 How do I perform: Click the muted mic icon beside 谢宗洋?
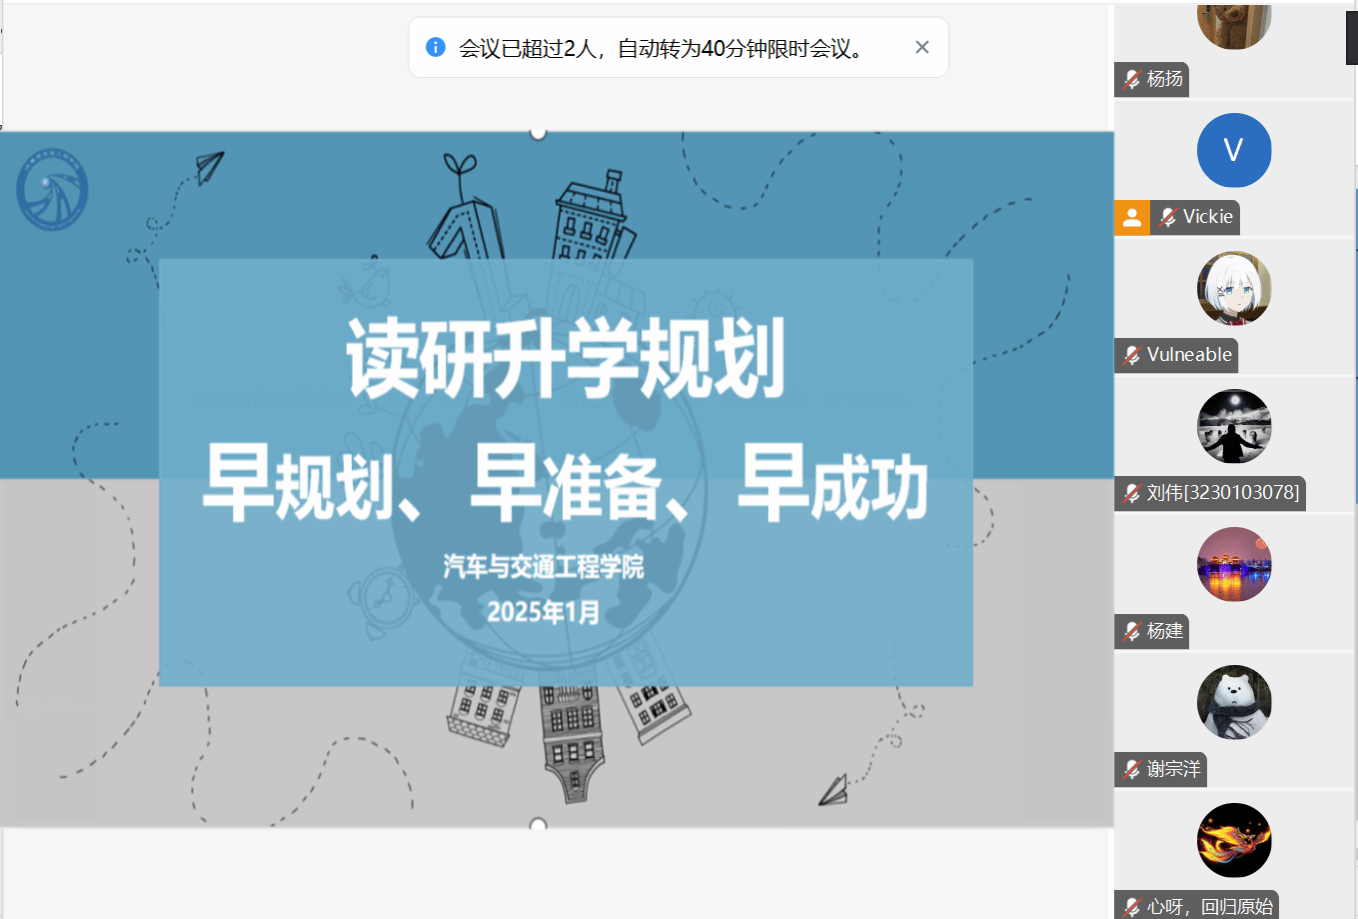coord(1132,769)
